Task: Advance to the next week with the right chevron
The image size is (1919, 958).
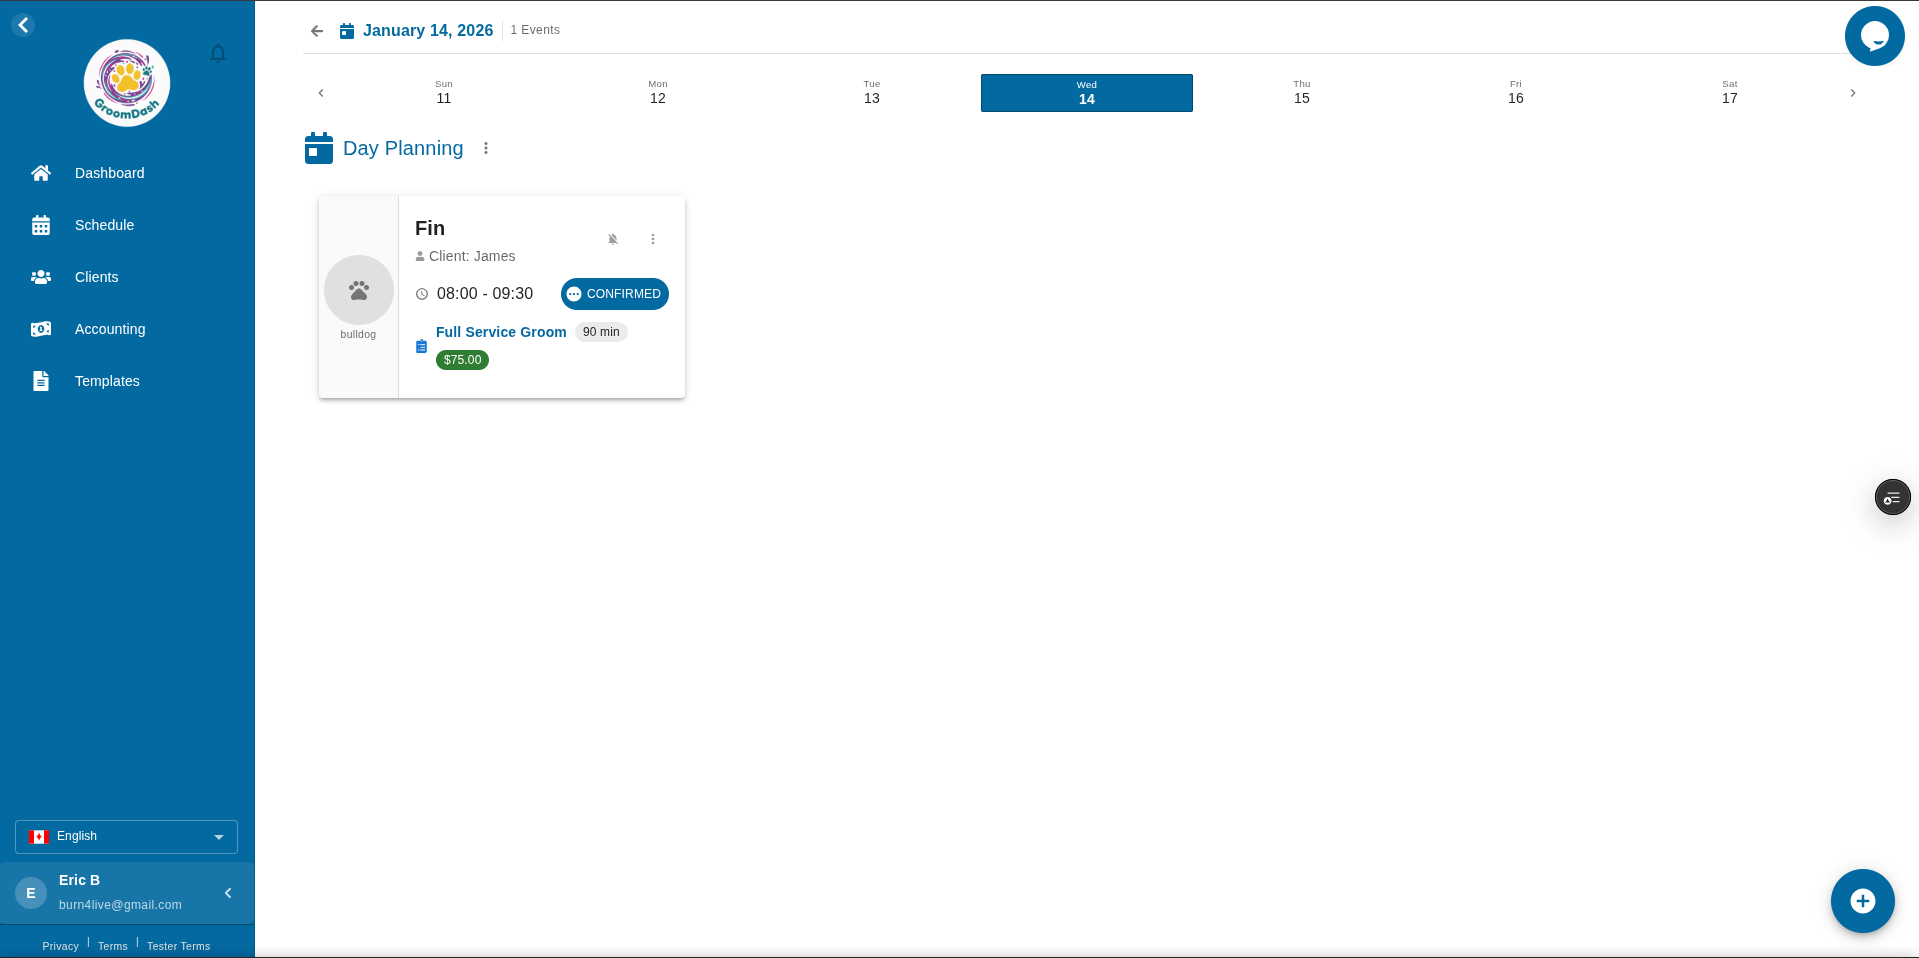Action: pos(1853,92)
